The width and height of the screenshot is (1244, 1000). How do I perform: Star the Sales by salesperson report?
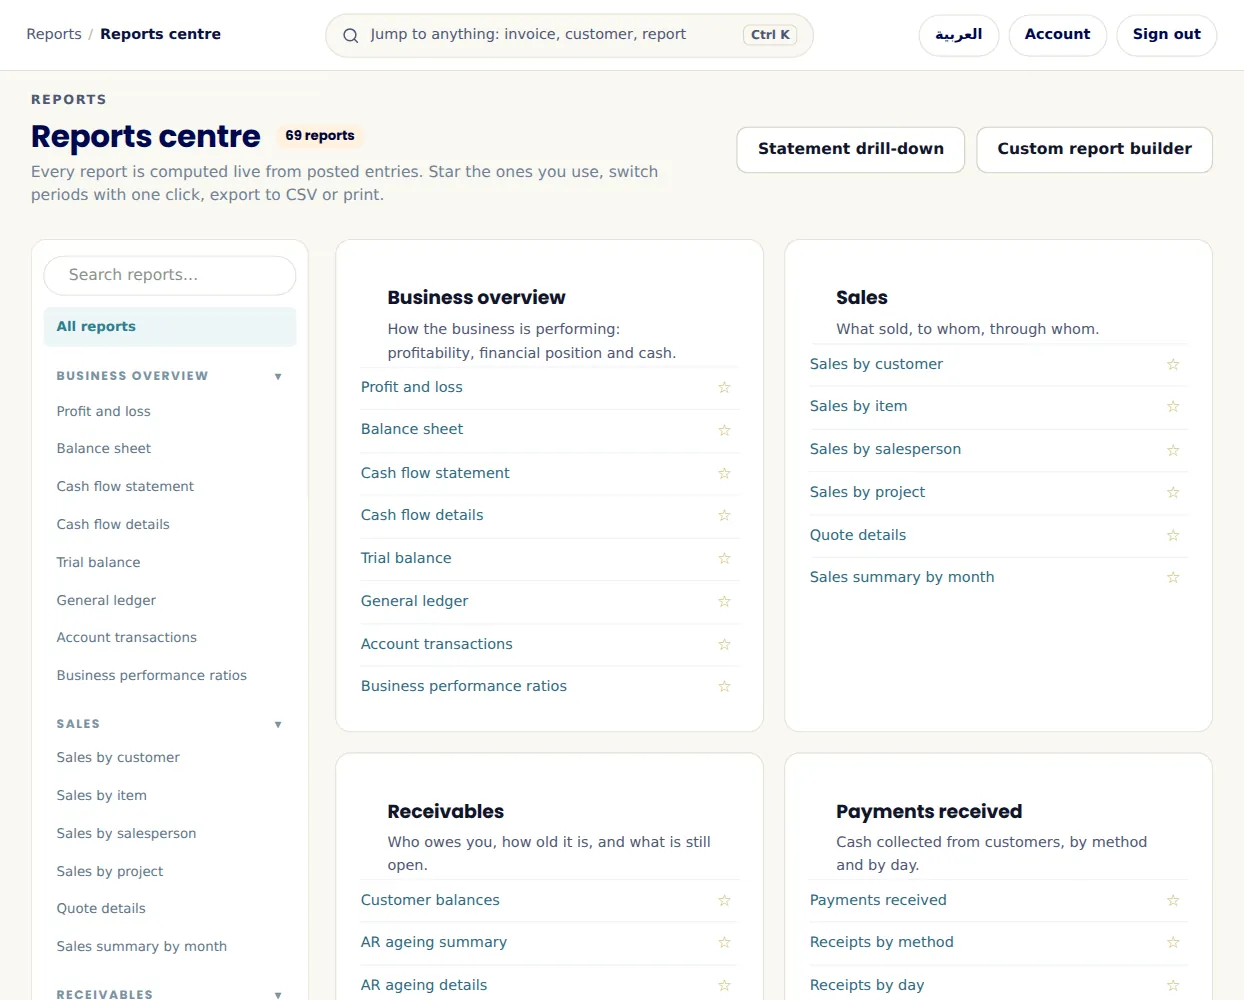[1173, 450]
